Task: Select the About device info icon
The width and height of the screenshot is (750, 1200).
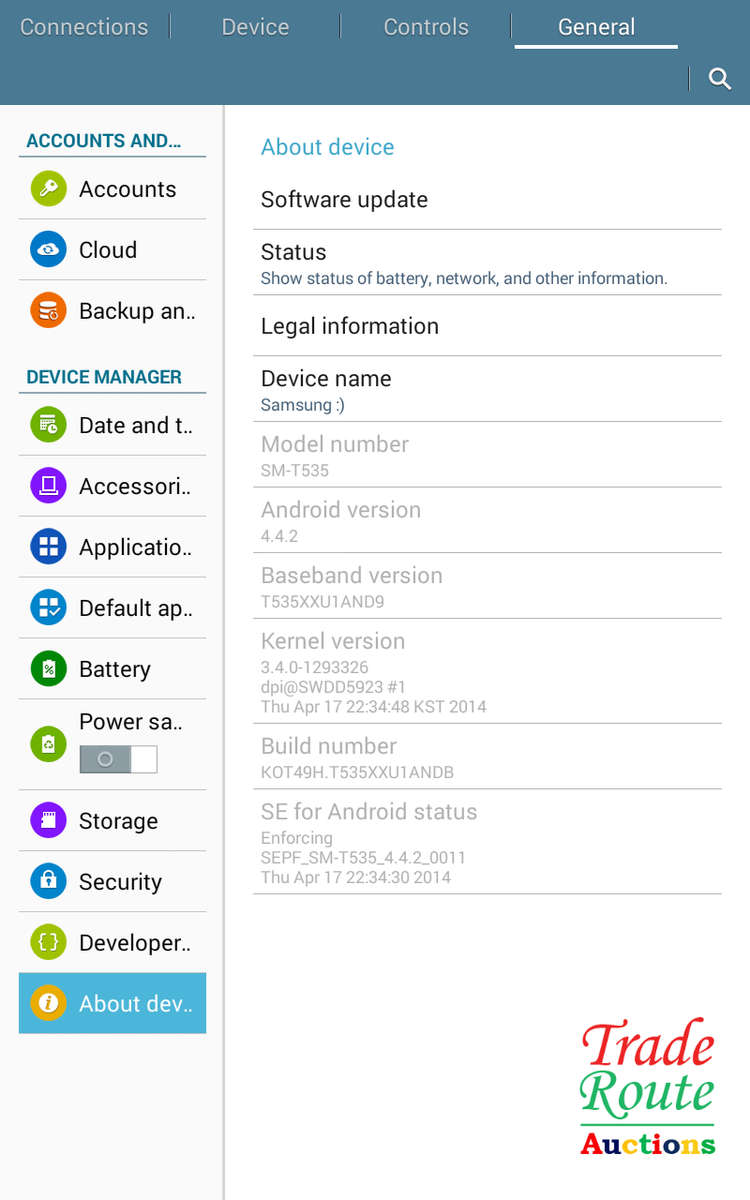Action: pyautogui.click(x=46, y=1003)
